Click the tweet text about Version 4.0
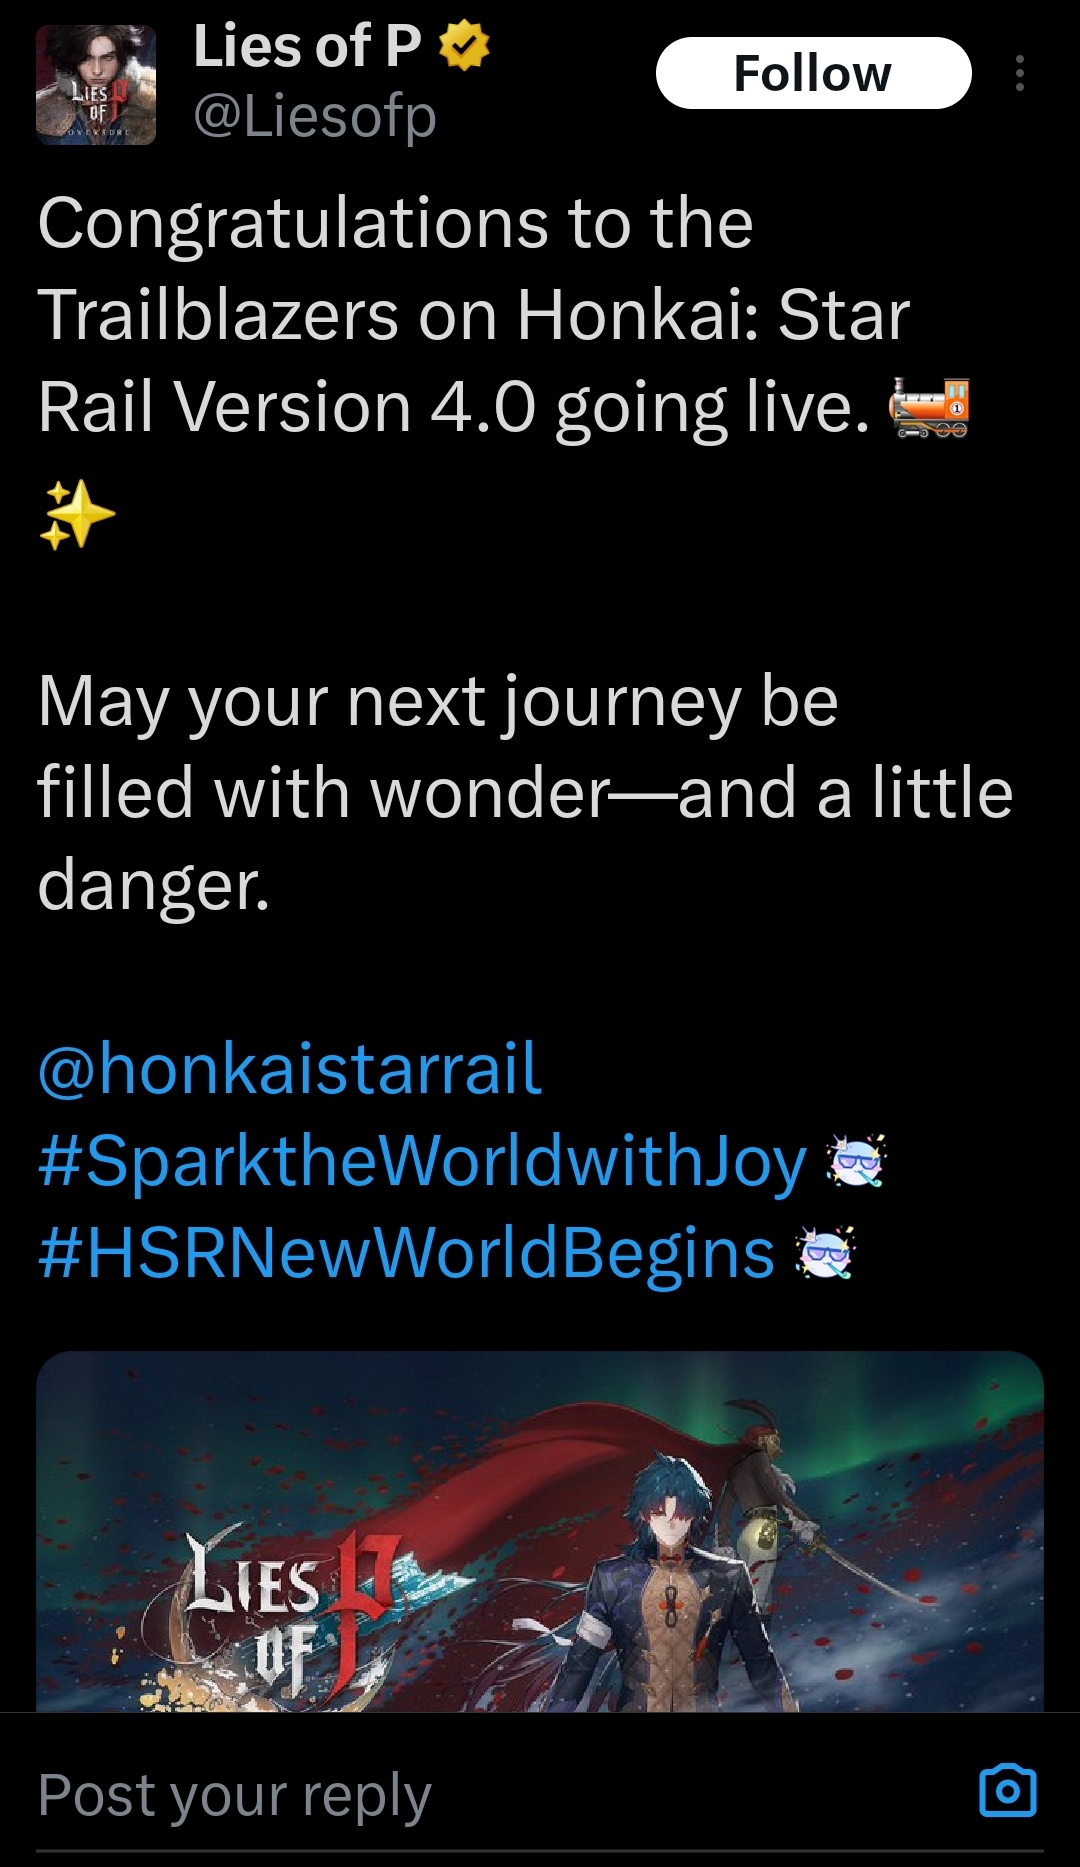Image resolution: width=1080 pixels, height=1867 pixels. tap(503, 315)
